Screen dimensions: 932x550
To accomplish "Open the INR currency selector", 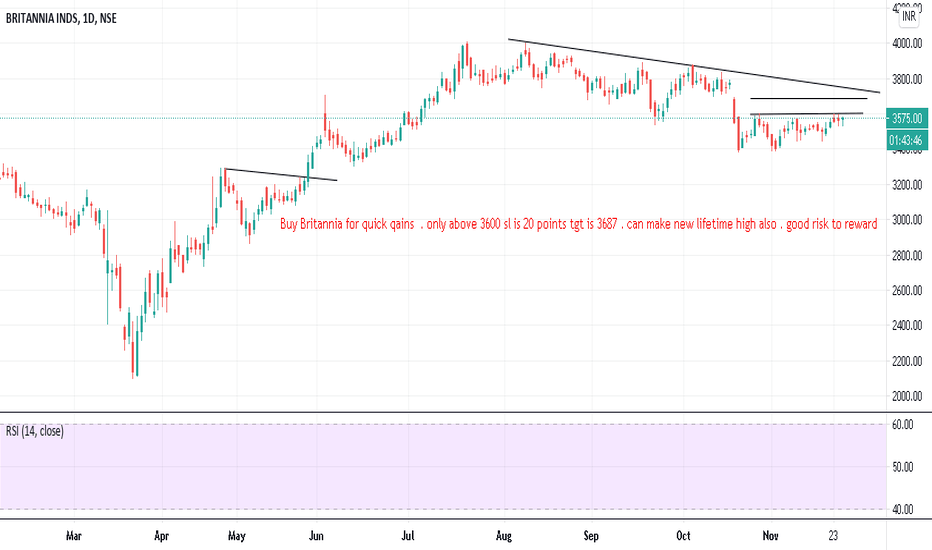I will pyautogui.click(x=909, y=16).
